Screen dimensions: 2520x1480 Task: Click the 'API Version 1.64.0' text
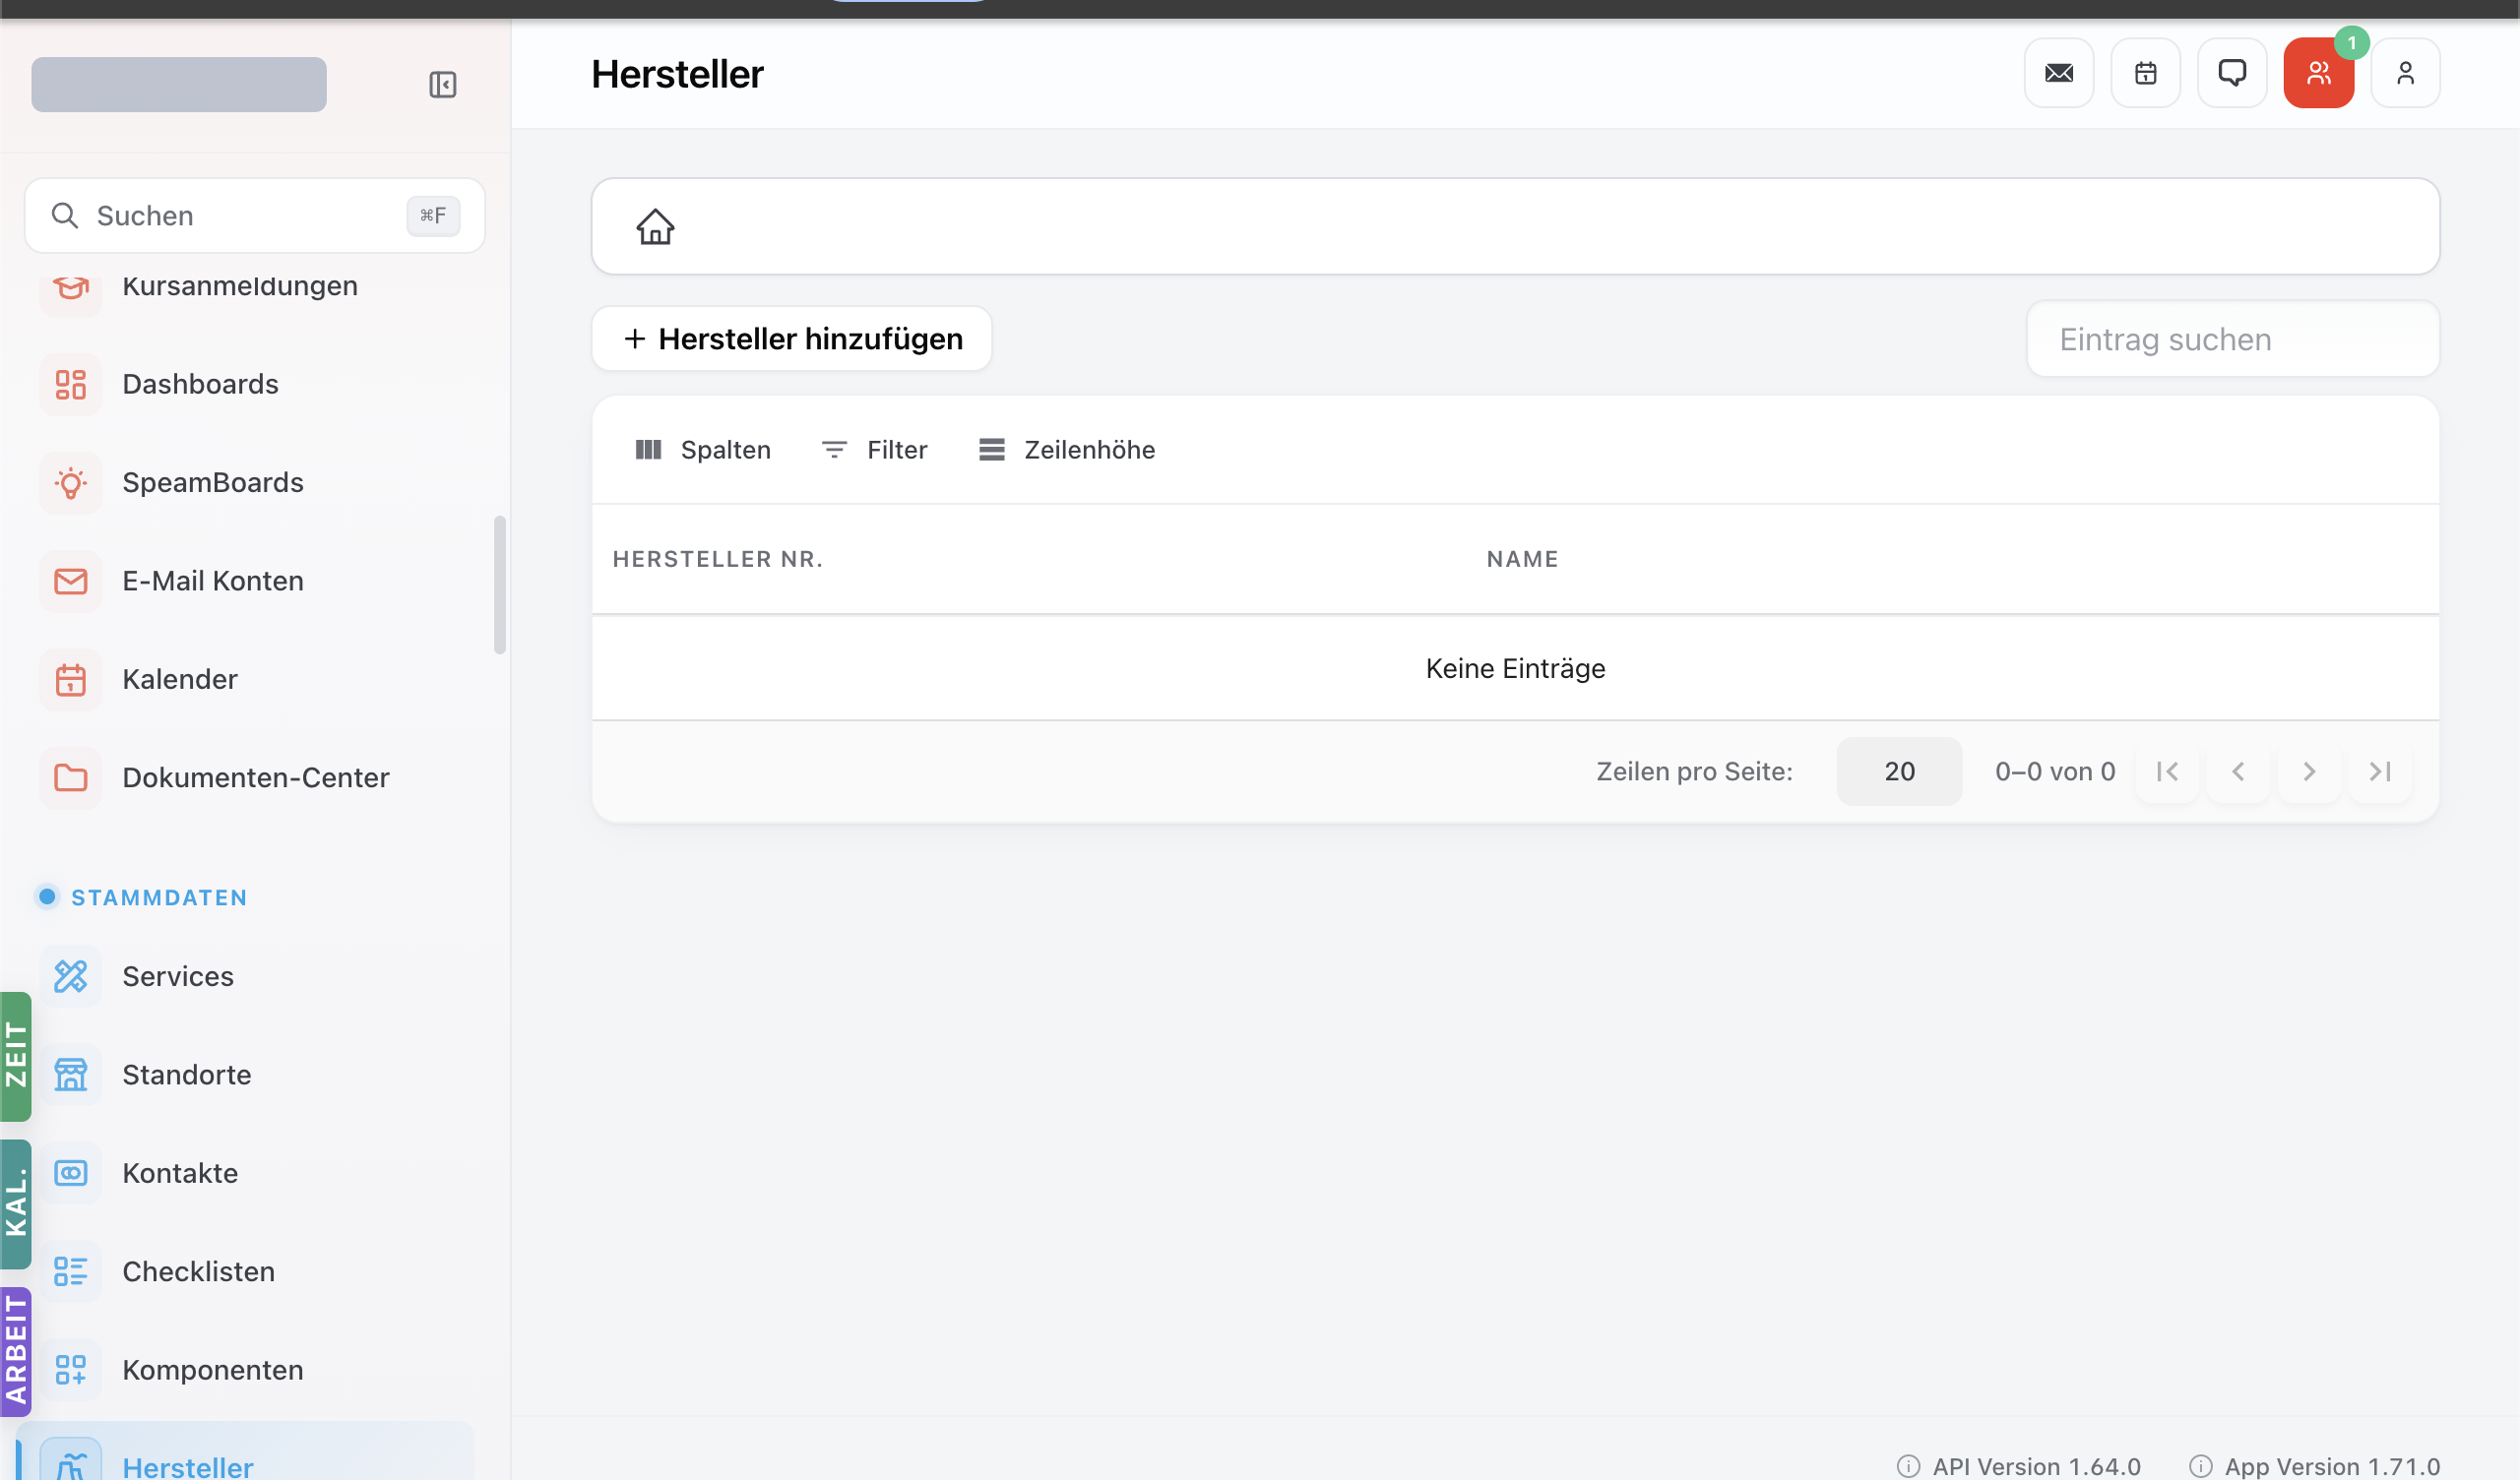pyautogui.click(x=2036, y=1466)
